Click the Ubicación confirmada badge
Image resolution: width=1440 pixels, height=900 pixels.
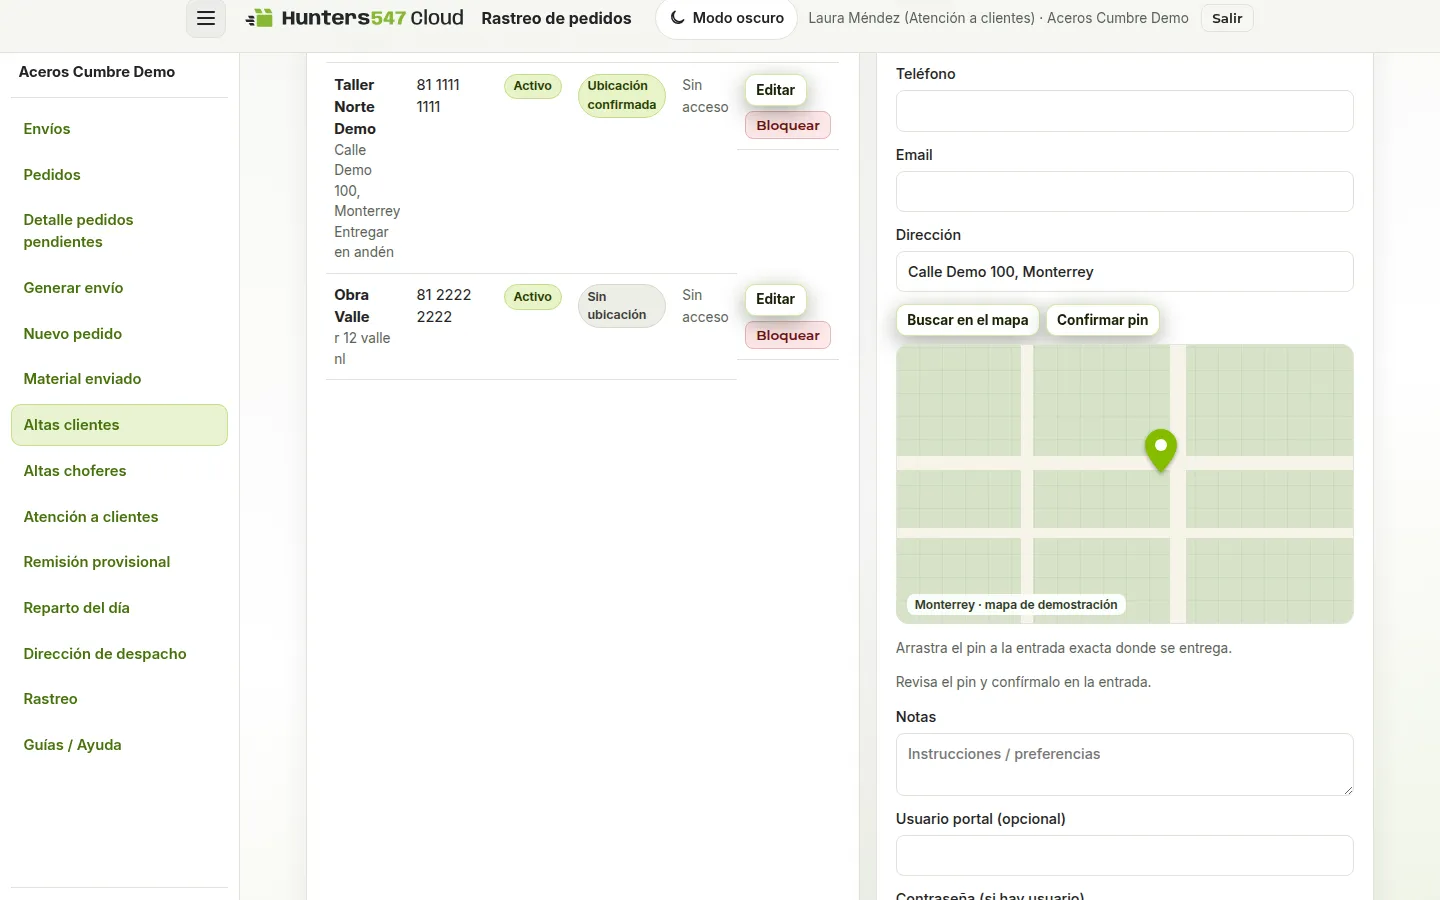coord(622,96)
